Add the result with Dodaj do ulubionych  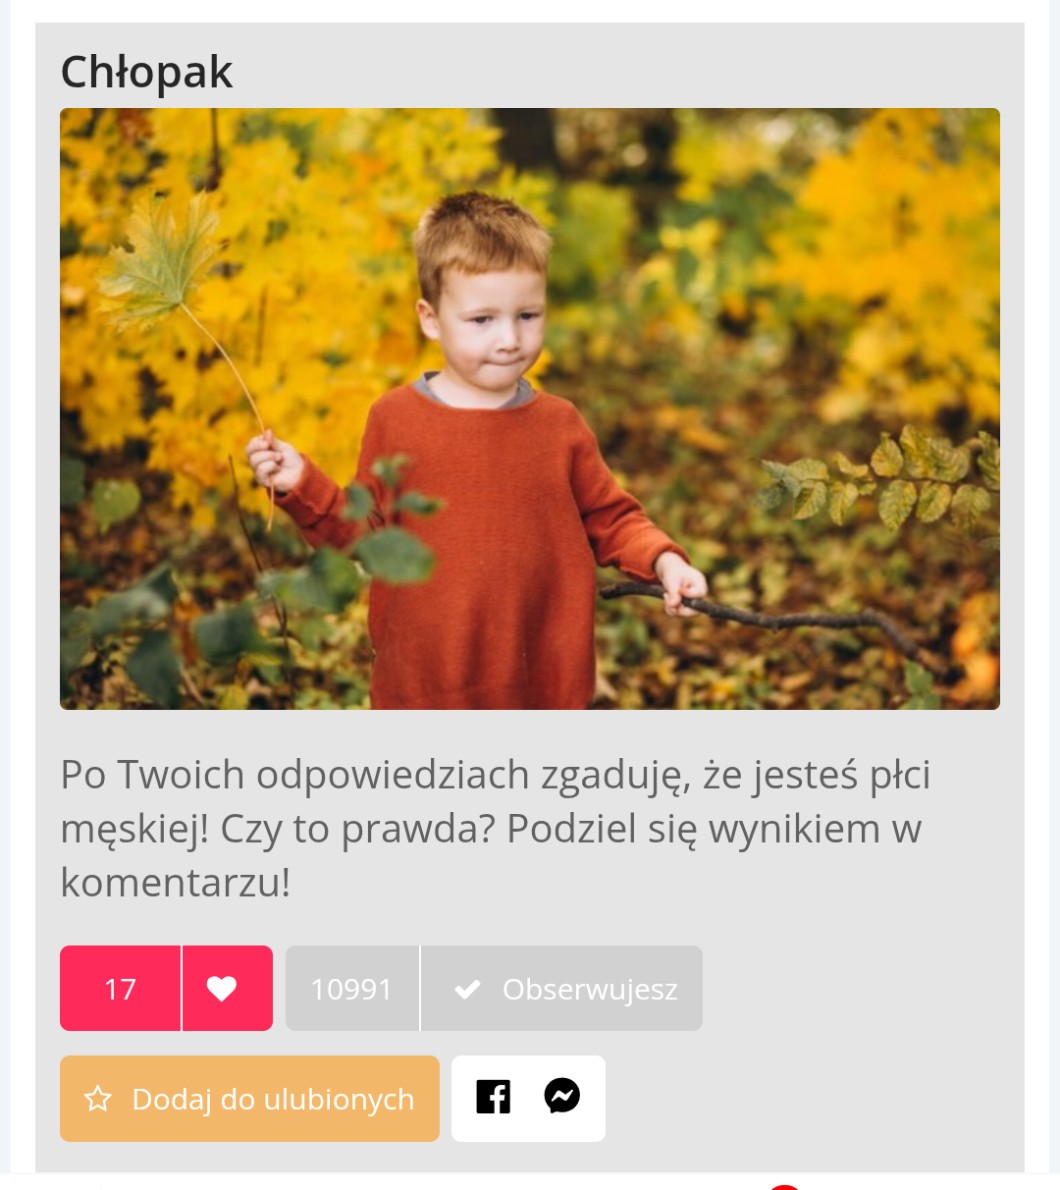250,1098
